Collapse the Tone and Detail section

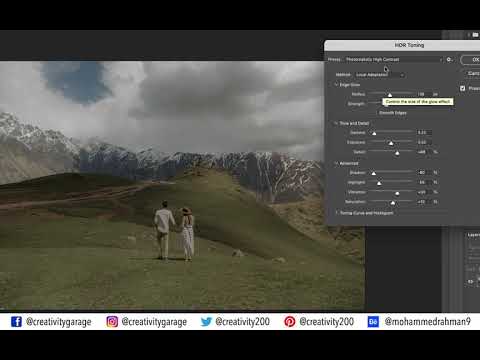[x=336, y=123]
